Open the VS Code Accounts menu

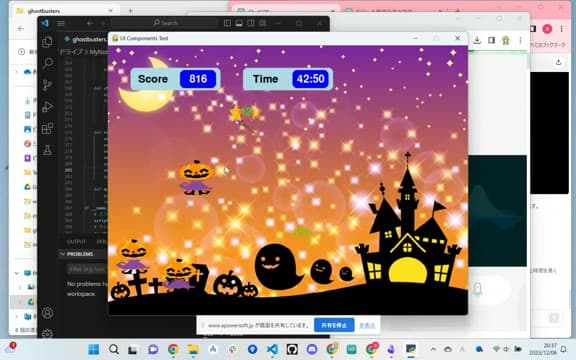[x=47, y=313]
